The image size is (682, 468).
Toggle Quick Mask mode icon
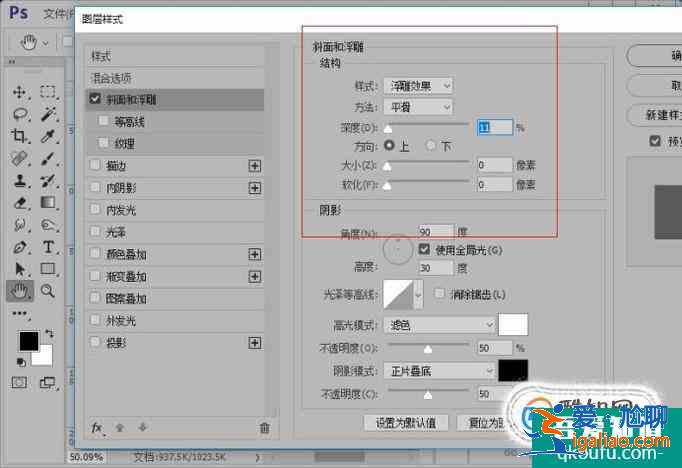point(19,383)
